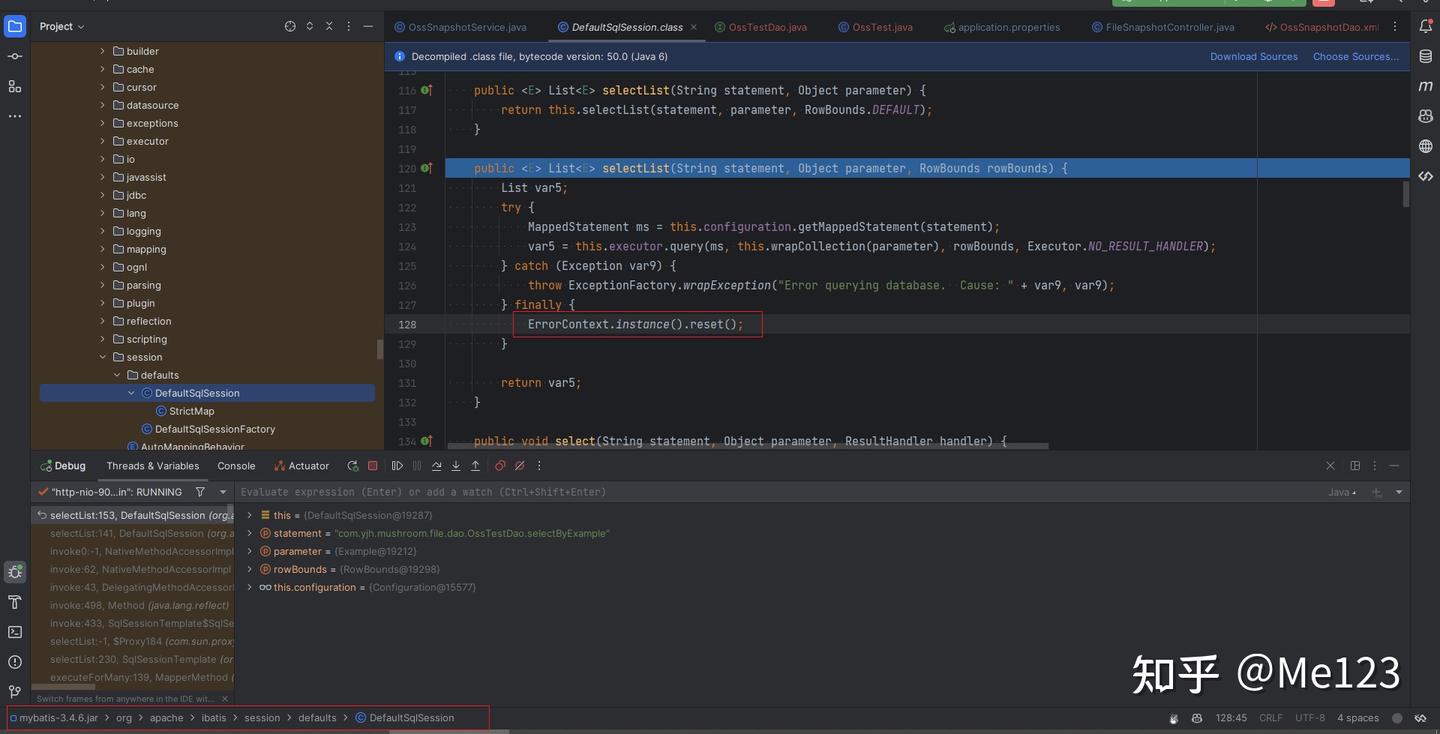
Task: Open the Console tab in debugger
Action: (236, 466)
